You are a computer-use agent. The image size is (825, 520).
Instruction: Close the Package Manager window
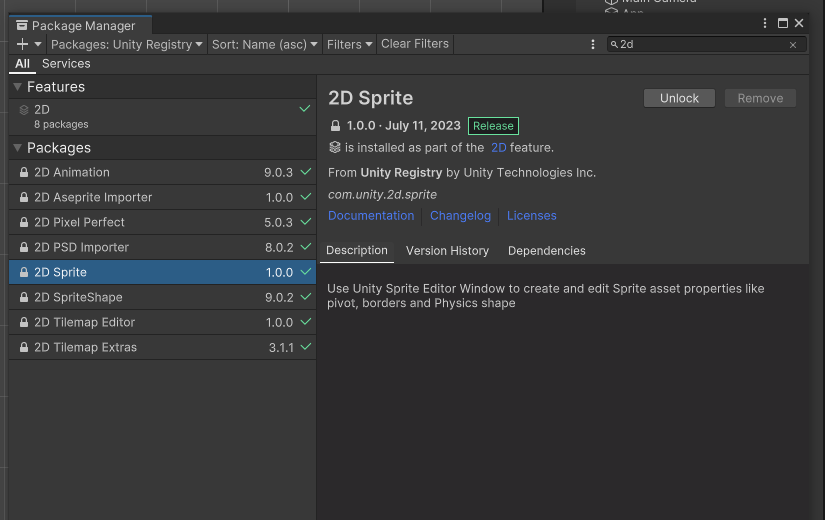coord(799,23)
